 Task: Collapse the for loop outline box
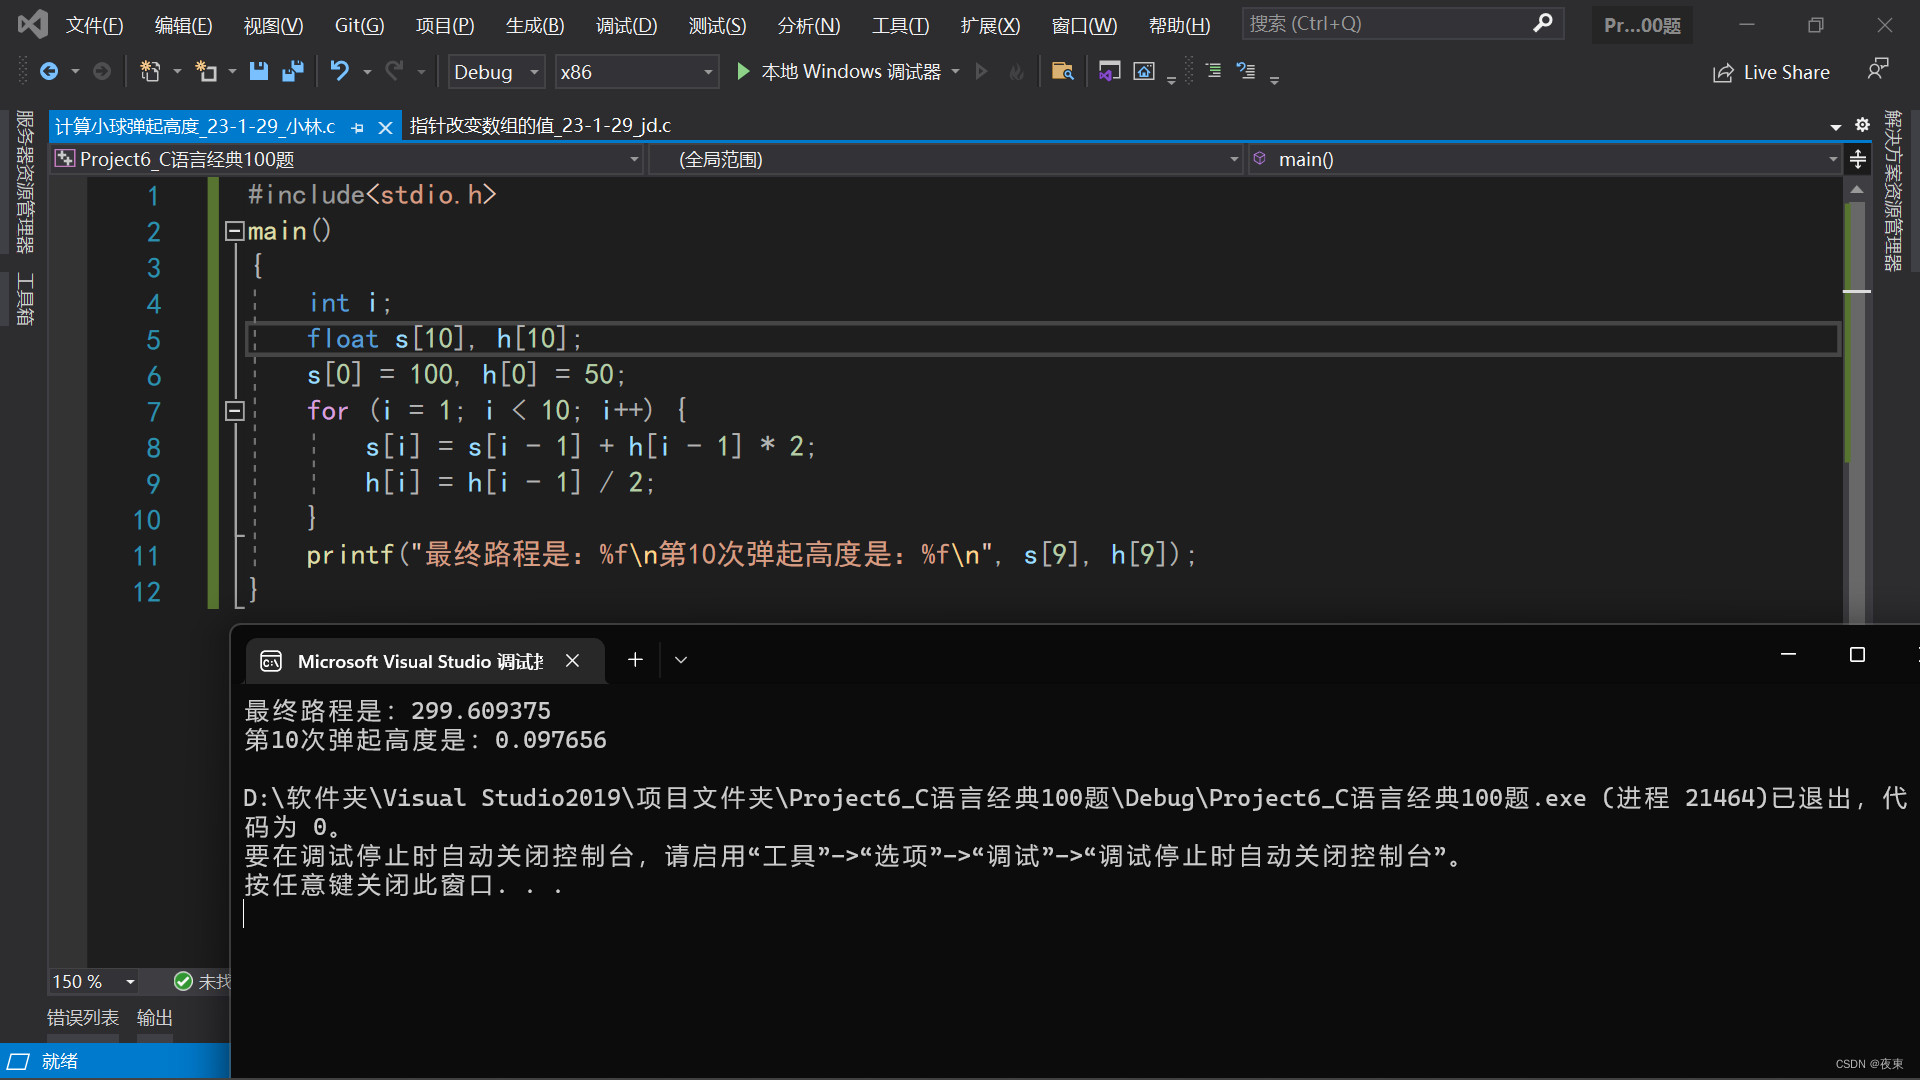[234, 411]
